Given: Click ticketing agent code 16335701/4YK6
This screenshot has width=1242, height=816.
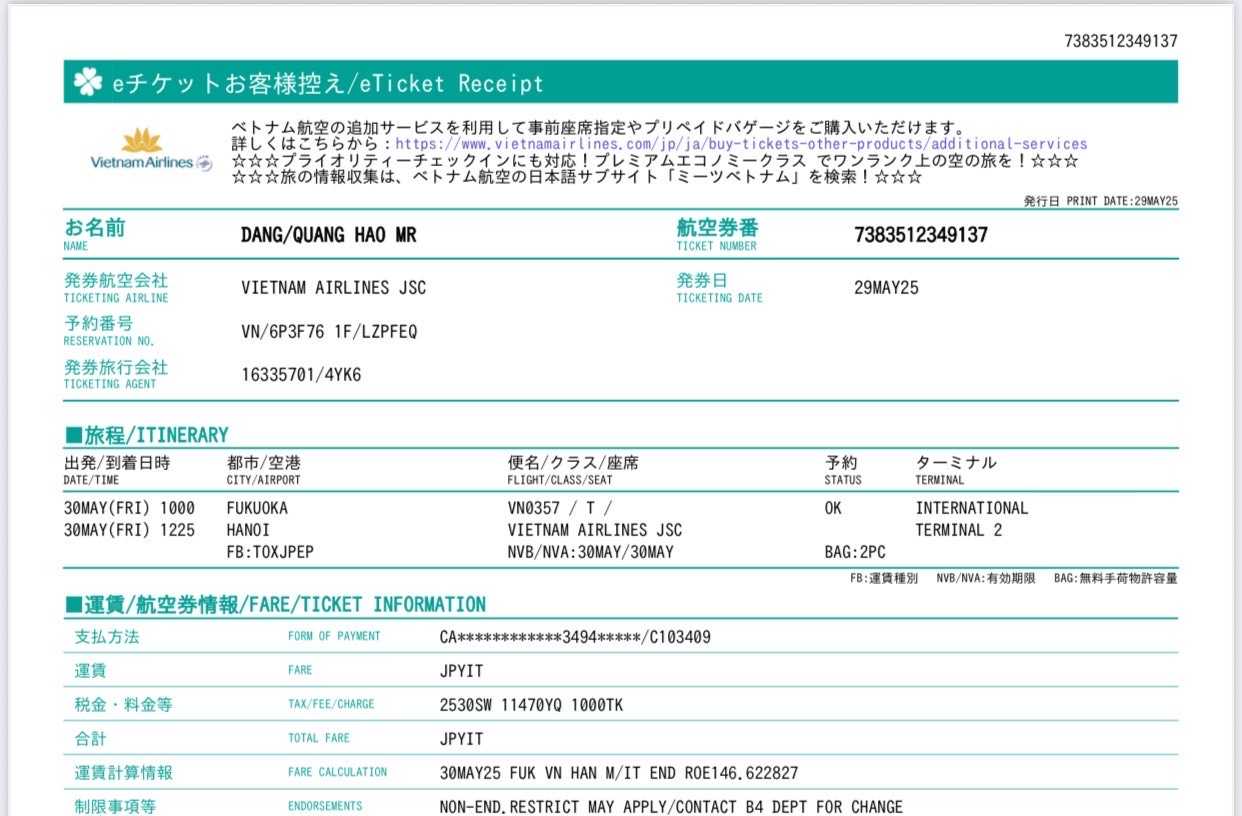Looking at the screenshot, I should (x=301, y=375).
